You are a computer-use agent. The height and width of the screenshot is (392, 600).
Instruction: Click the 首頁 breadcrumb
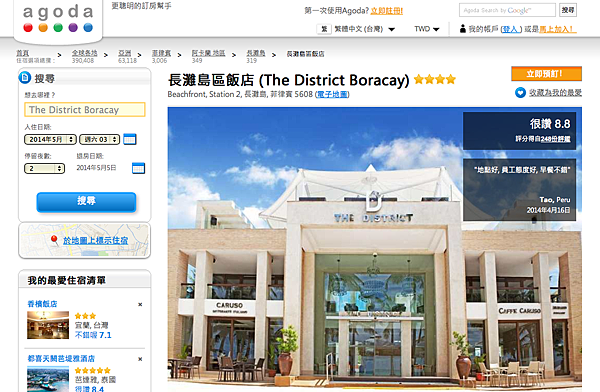coord(23,53)
